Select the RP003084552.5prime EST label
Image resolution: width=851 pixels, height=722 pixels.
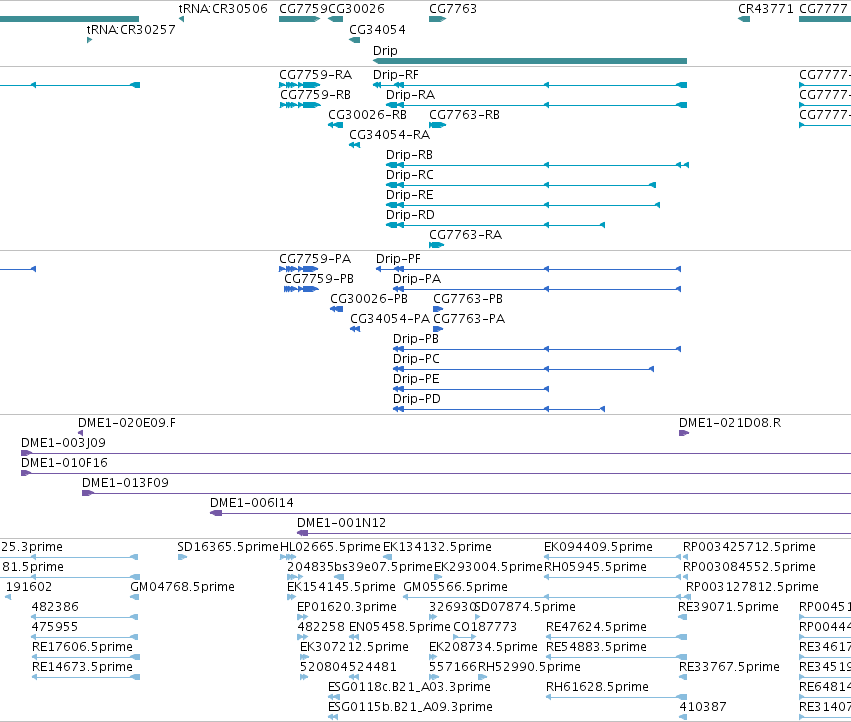point(749,567)
